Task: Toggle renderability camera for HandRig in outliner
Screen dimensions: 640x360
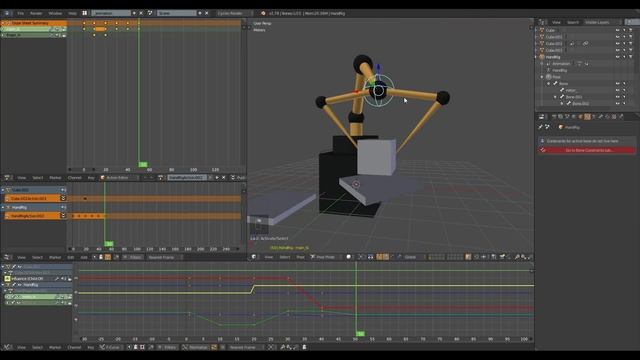Action: click(631, 57)
